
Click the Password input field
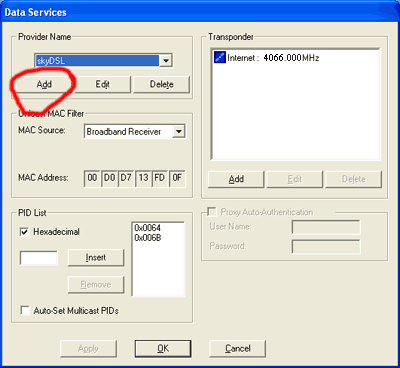326,247
